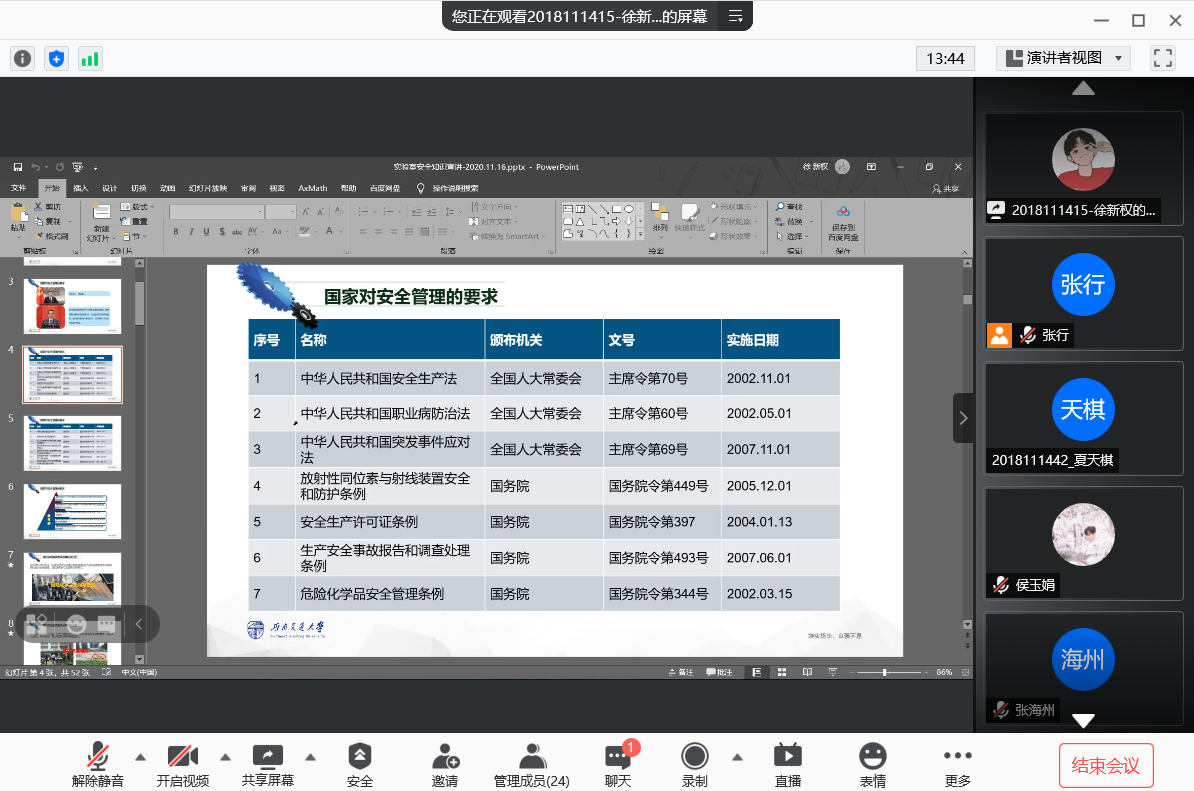Start recording with the 录制 icon

click(x=694, y=758)
